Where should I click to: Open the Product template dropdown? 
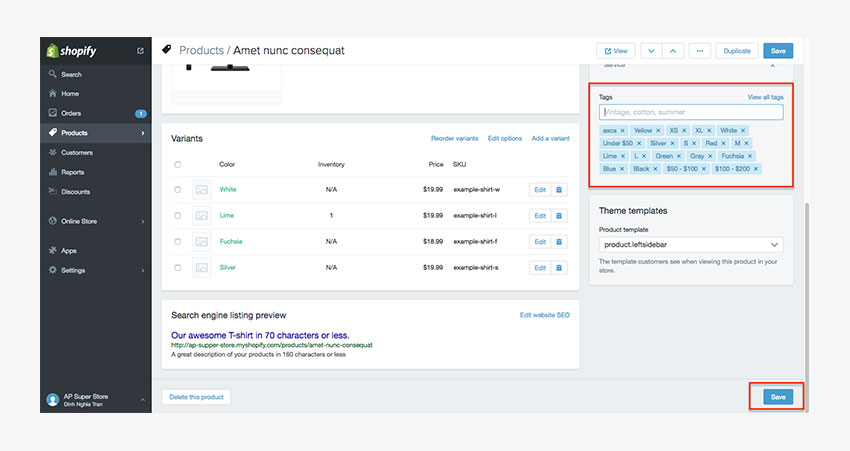pos(690,244)
